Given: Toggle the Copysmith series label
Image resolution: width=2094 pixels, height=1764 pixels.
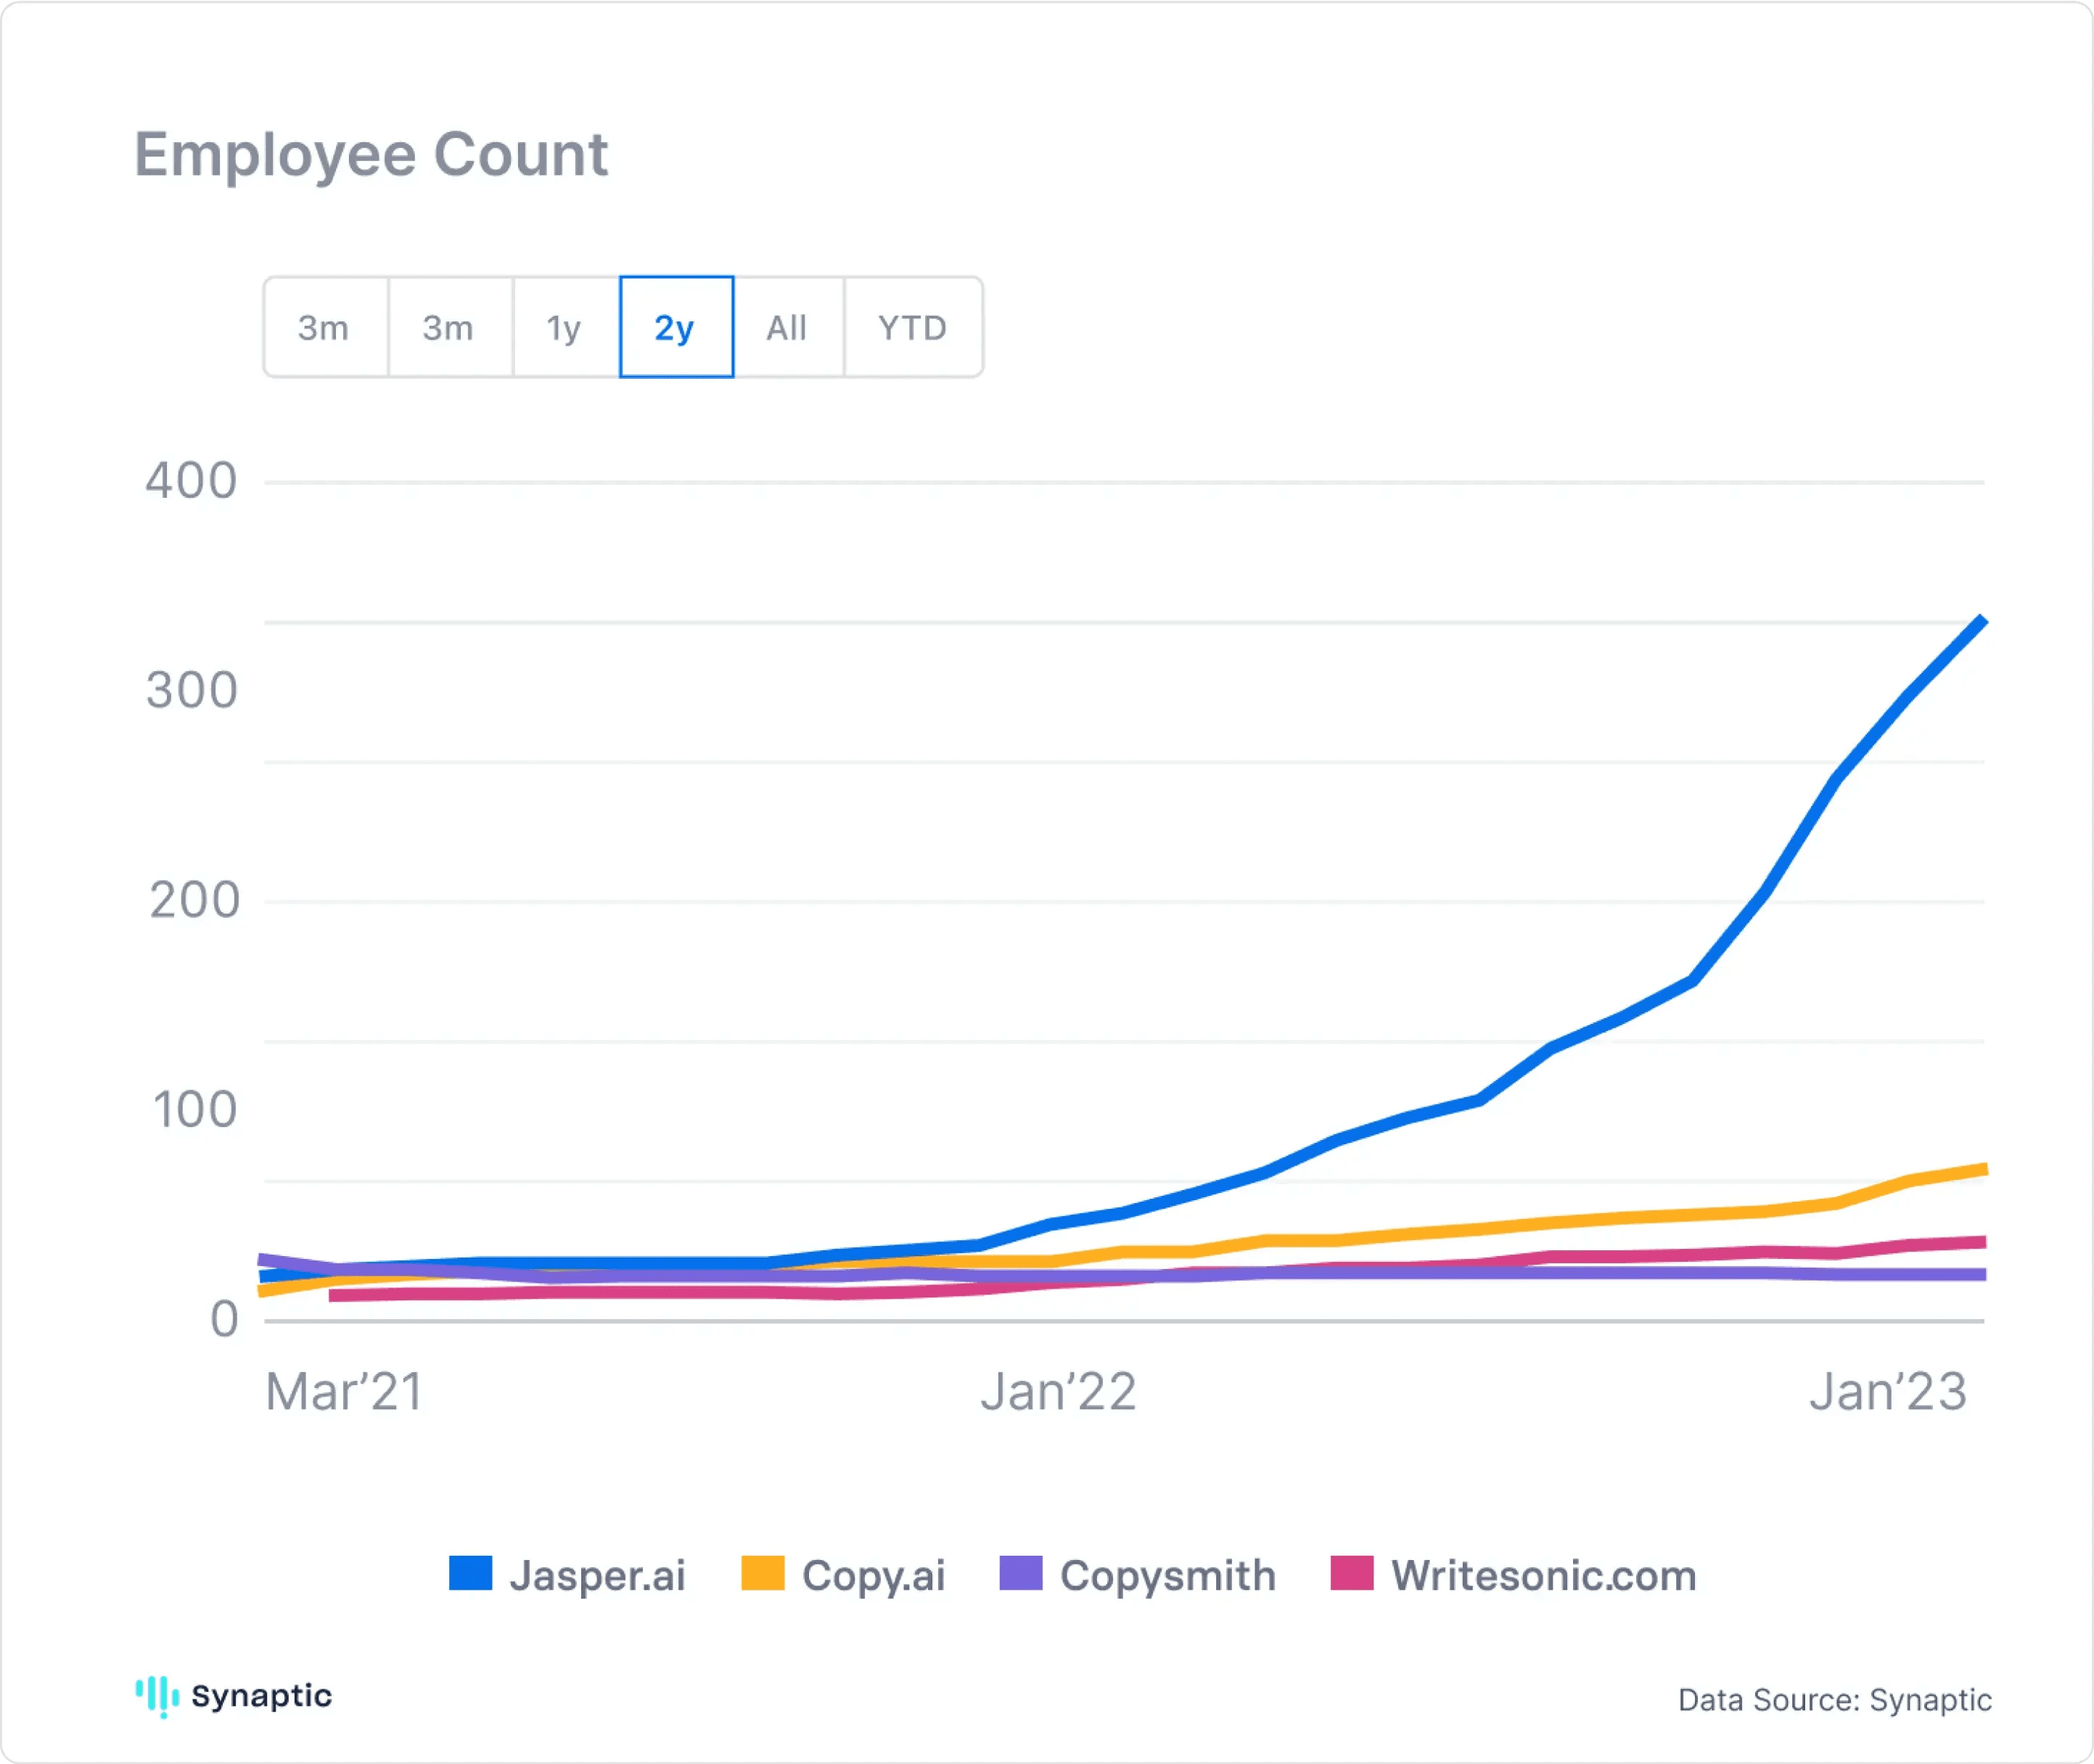Looking at the screenshot, I should [x=1167, y=1575].
